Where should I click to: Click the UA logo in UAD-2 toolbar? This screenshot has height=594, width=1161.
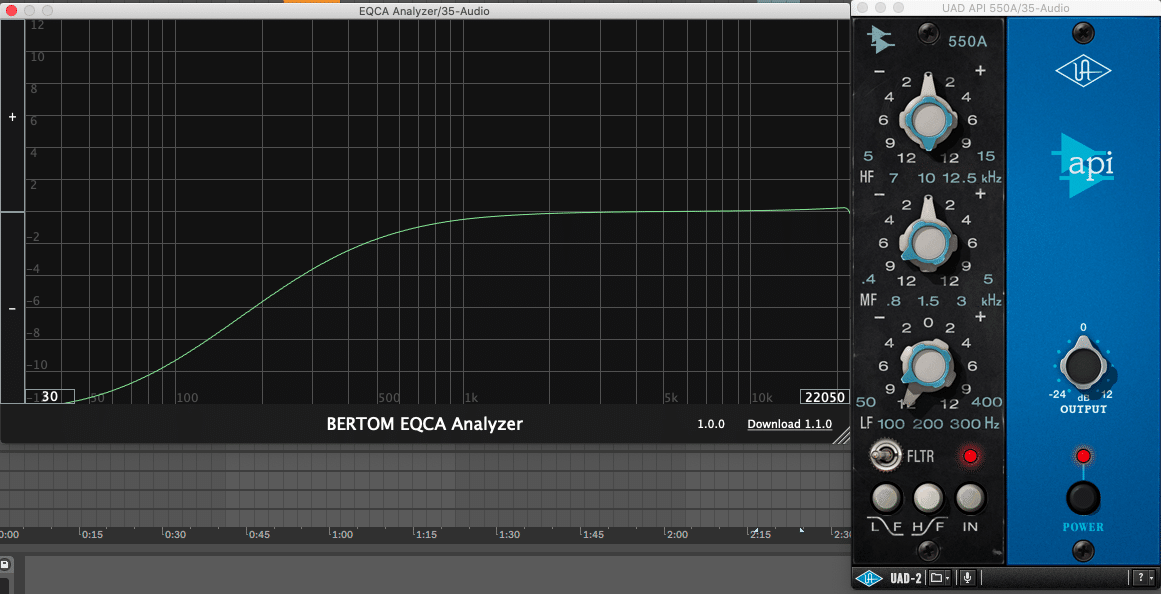tap(869, 578)
